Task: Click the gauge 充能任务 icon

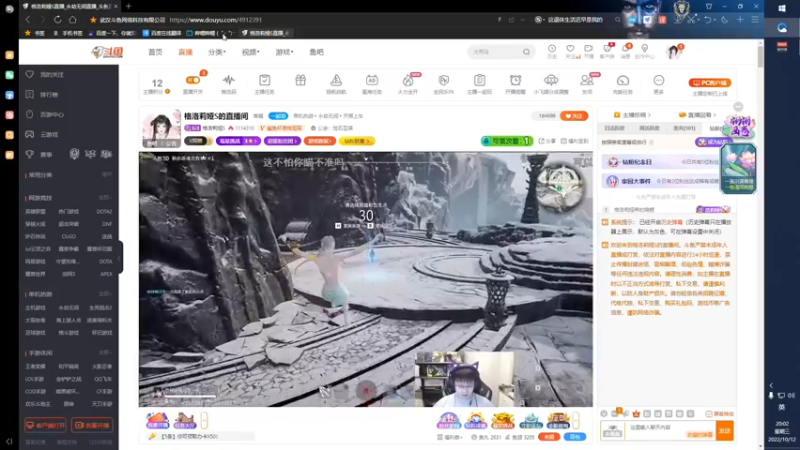Action: [x=622, y=80]
